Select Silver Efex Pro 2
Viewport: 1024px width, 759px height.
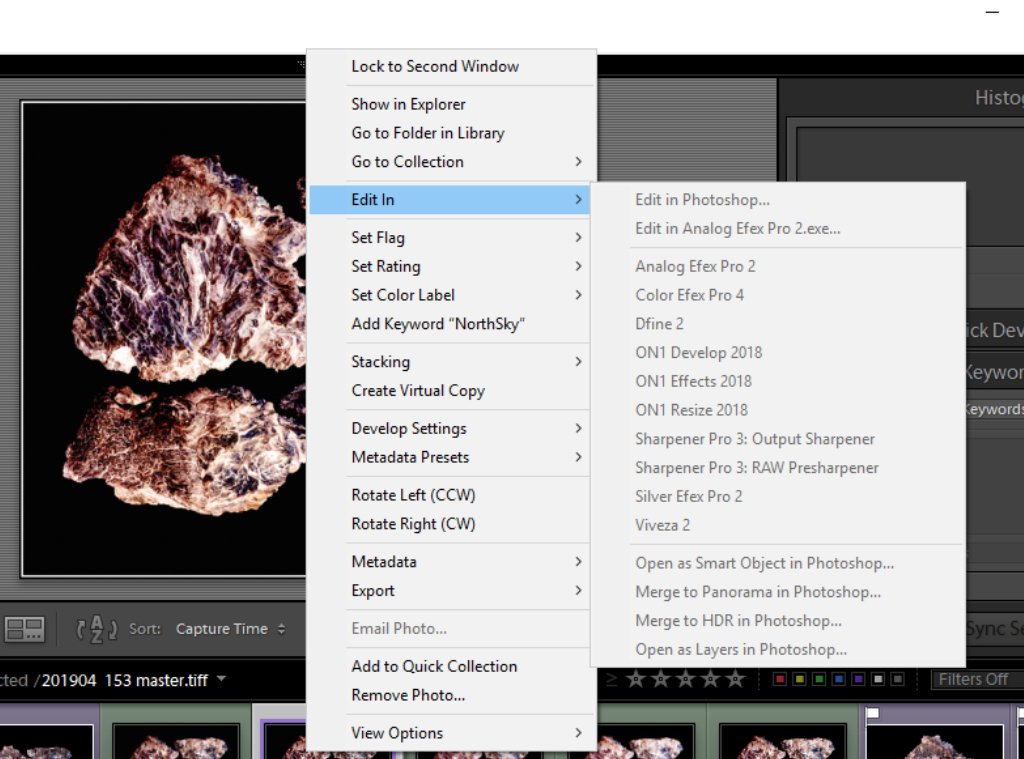coord(778,496)
